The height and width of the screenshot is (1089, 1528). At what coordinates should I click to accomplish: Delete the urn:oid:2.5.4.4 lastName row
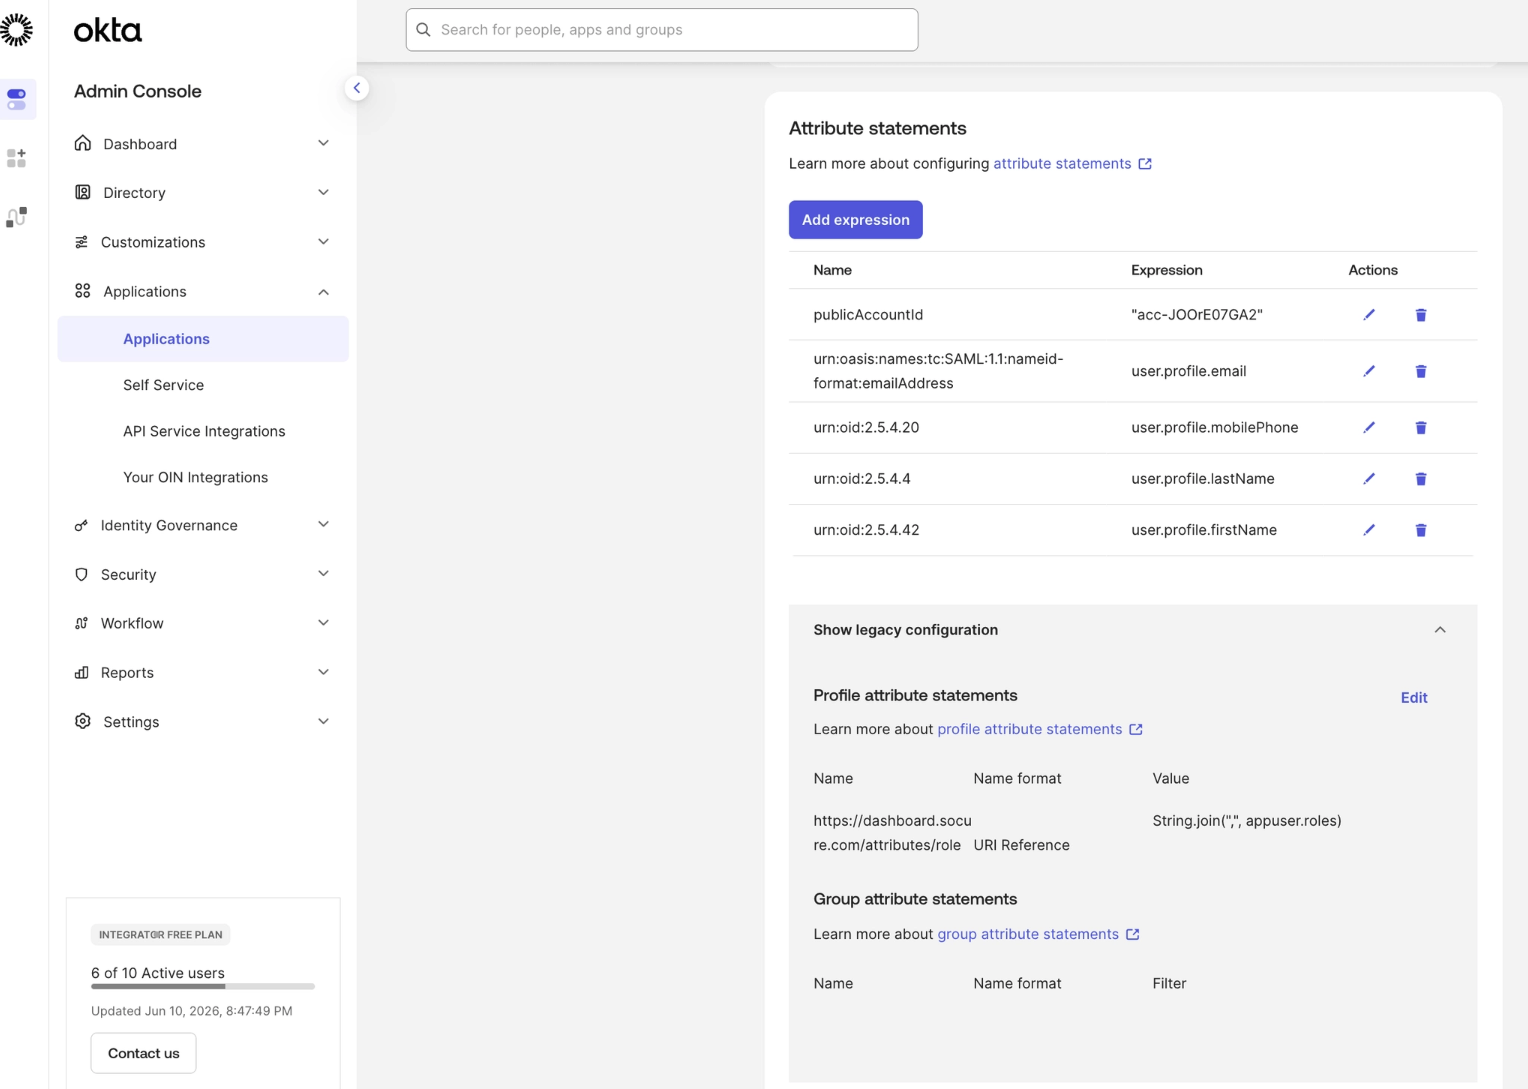click(x=1421, y=479)
